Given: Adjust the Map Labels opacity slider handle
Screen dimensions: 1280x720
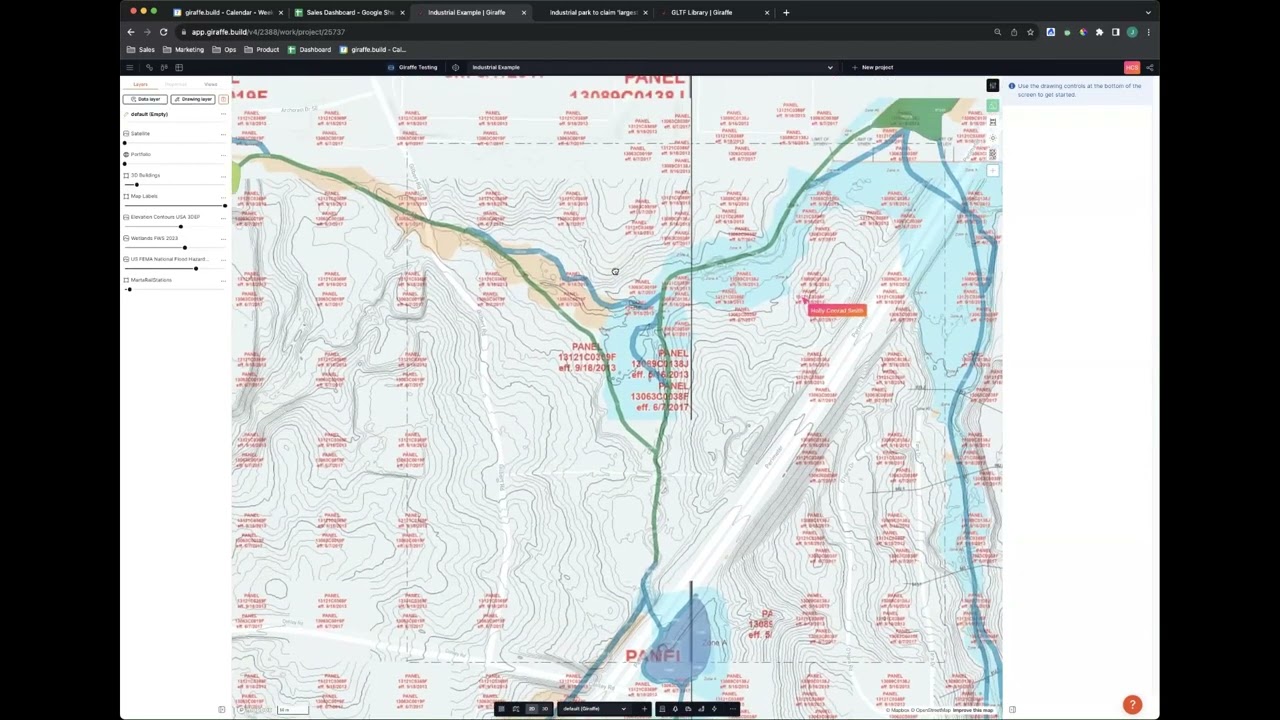Looking at the screenshot, I should 225,205.
